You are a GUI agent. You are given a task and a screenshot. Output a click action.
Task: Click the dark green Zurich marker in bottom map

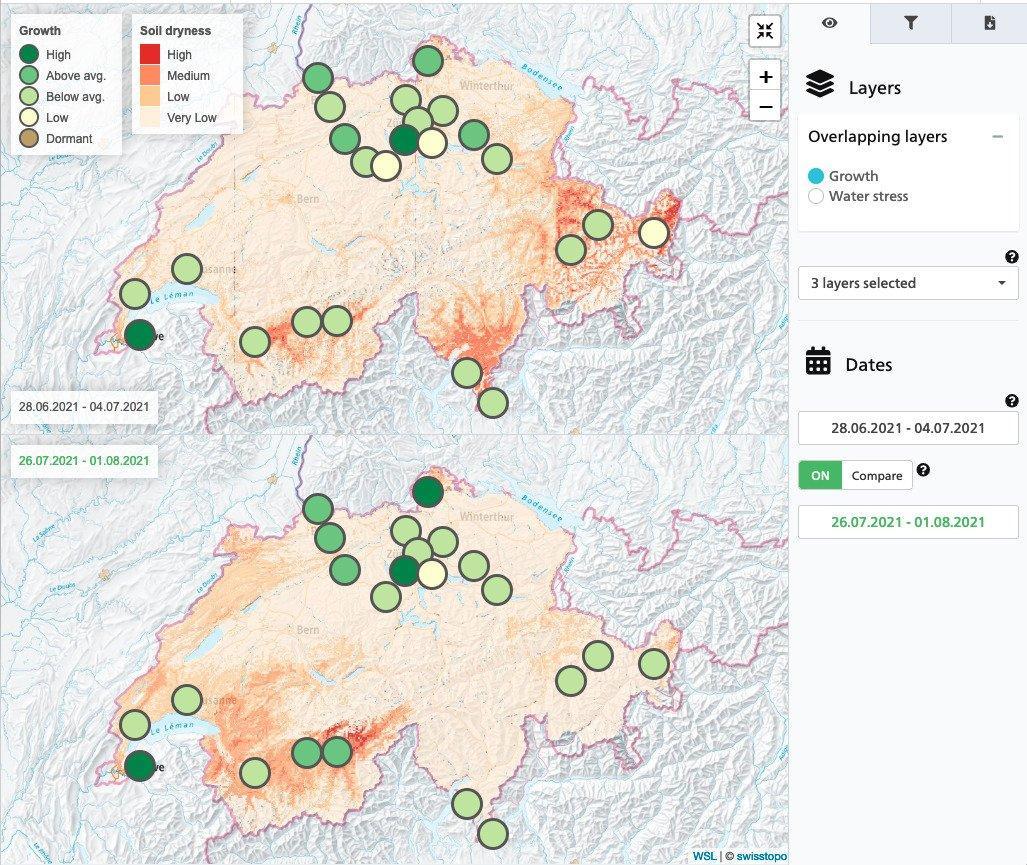pos(405,571)
